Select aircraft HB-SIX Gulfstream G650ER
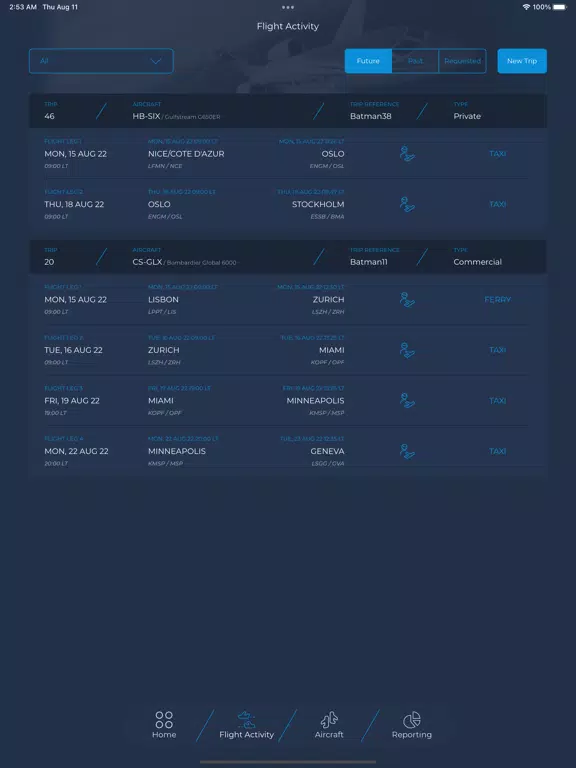The height and width of the screenshot is (768, 576). (176, 116)
